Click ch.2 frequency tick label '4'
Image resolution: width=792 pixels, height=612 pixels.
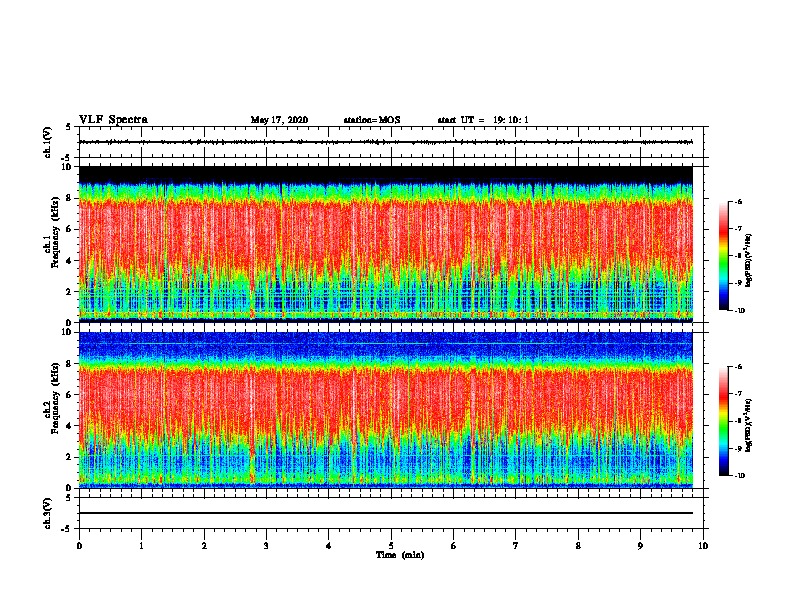coord(69,426)
